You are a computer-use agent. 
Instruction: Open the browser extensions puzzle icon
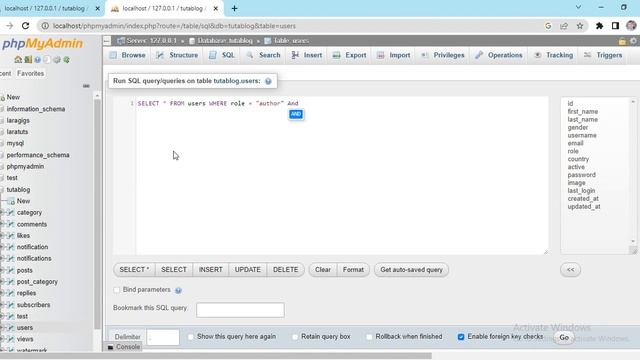(x=599, y=26)
